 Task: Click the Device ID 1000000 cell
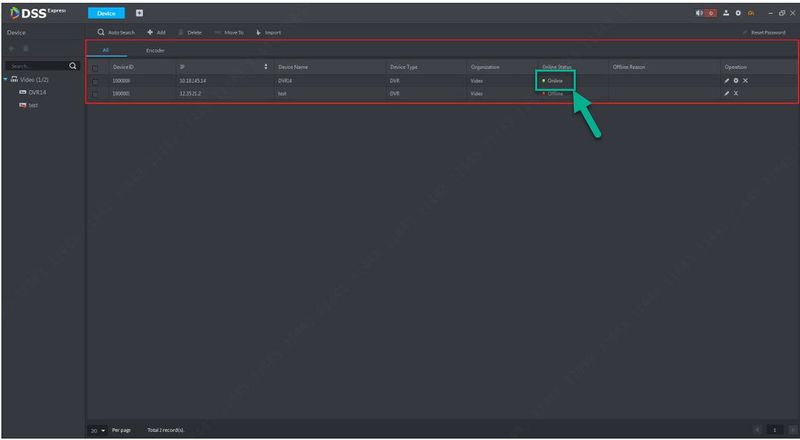point(121,81)
